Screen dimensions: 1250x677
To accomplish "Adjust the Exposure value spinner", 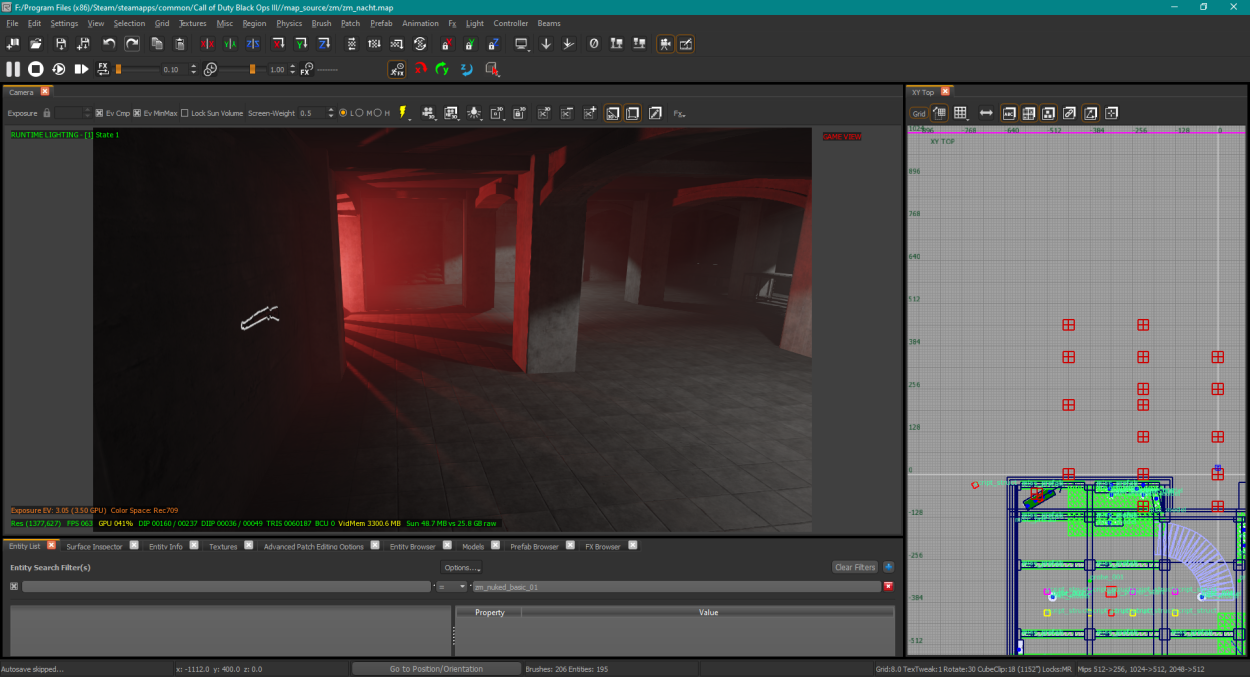I will (87, 113).
